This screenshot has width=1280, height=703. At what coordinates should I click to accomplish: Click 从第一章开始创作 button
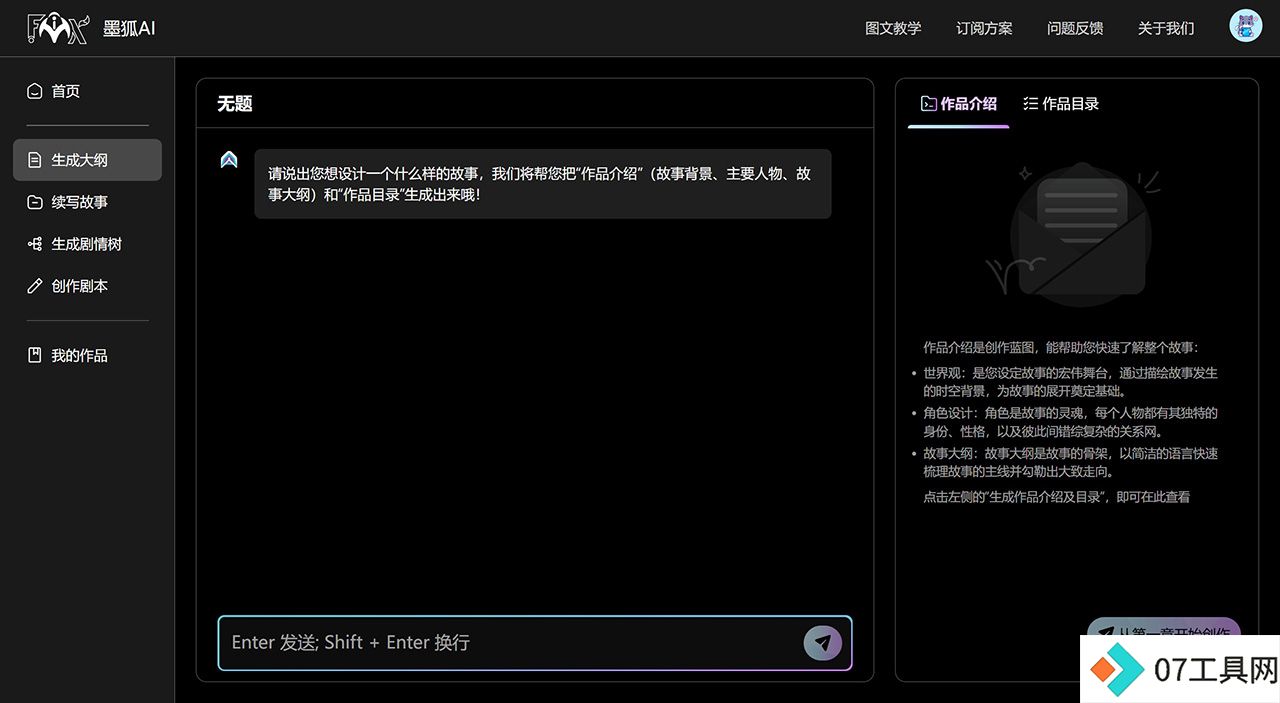[x=1164, y=633]
